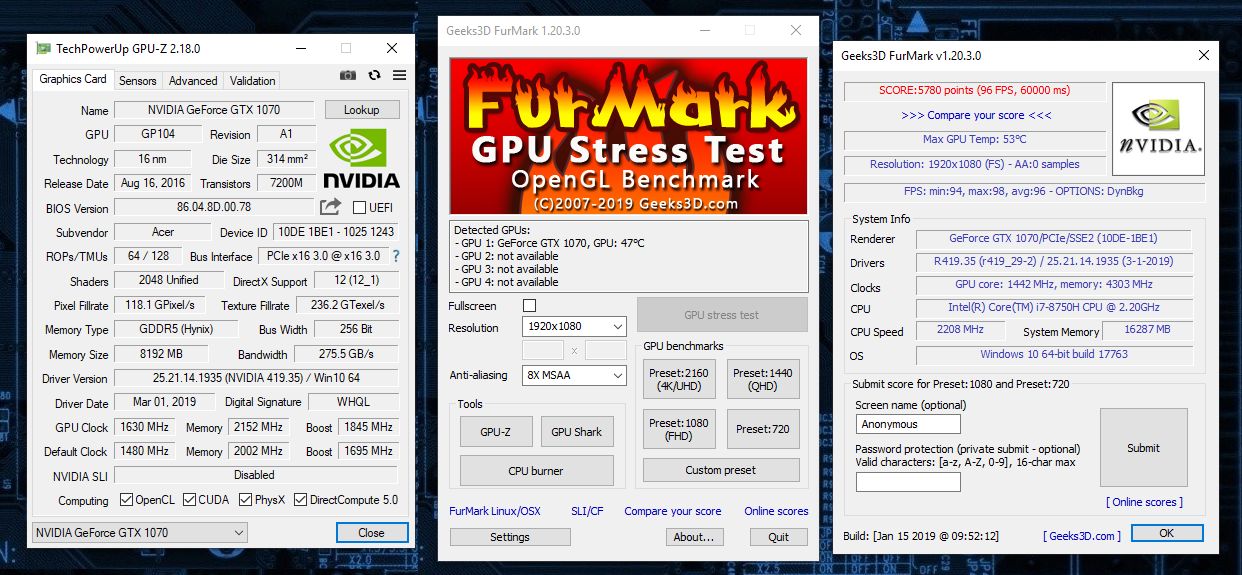Toggle the OpenCL checkbox
The image size is (1242, 575).
tap(126, 500)
